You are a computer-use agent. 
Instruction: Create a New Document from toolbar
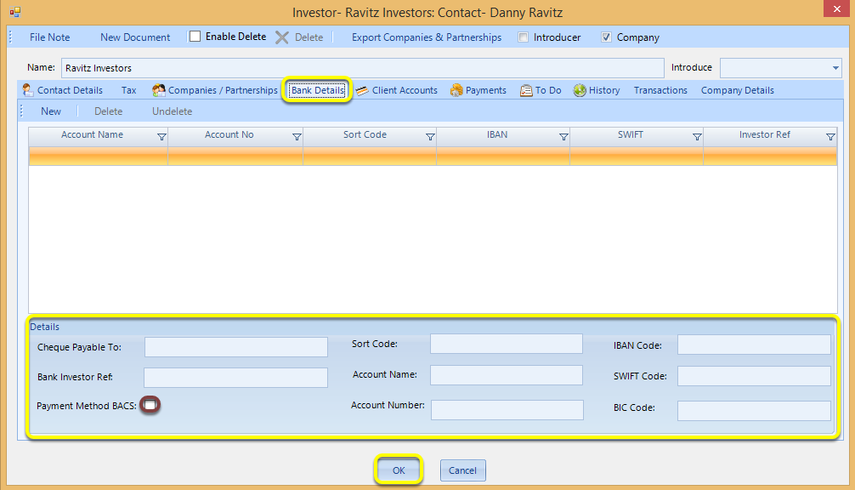(x=135, y=38)
